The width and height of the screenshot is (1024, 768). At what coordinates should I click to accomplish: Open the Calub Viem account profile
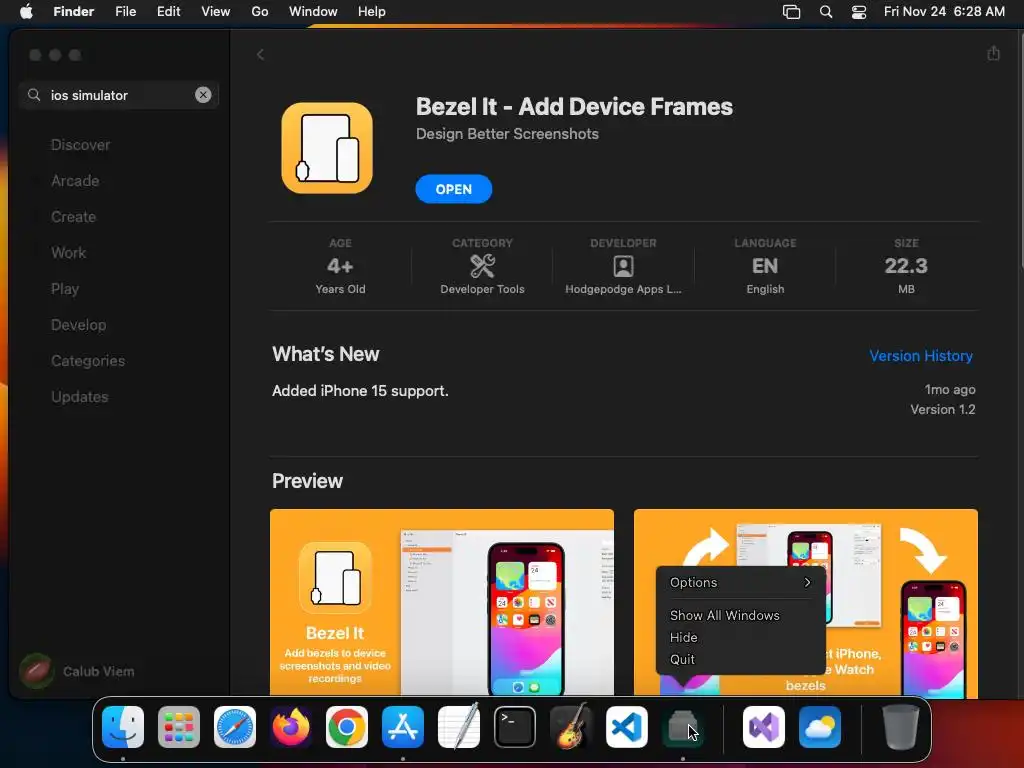[77, 671]
